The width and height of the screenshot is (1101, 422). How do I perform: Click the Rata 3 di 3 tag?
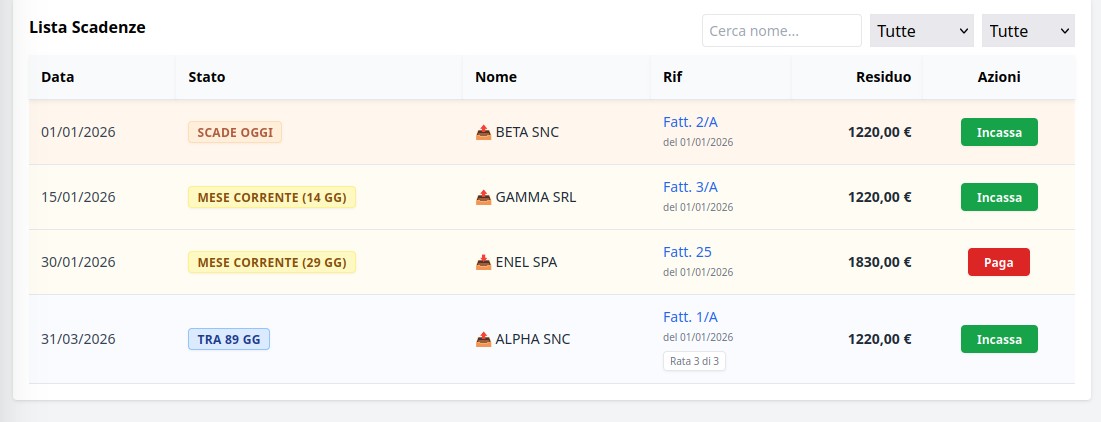(x=694, y=361)
